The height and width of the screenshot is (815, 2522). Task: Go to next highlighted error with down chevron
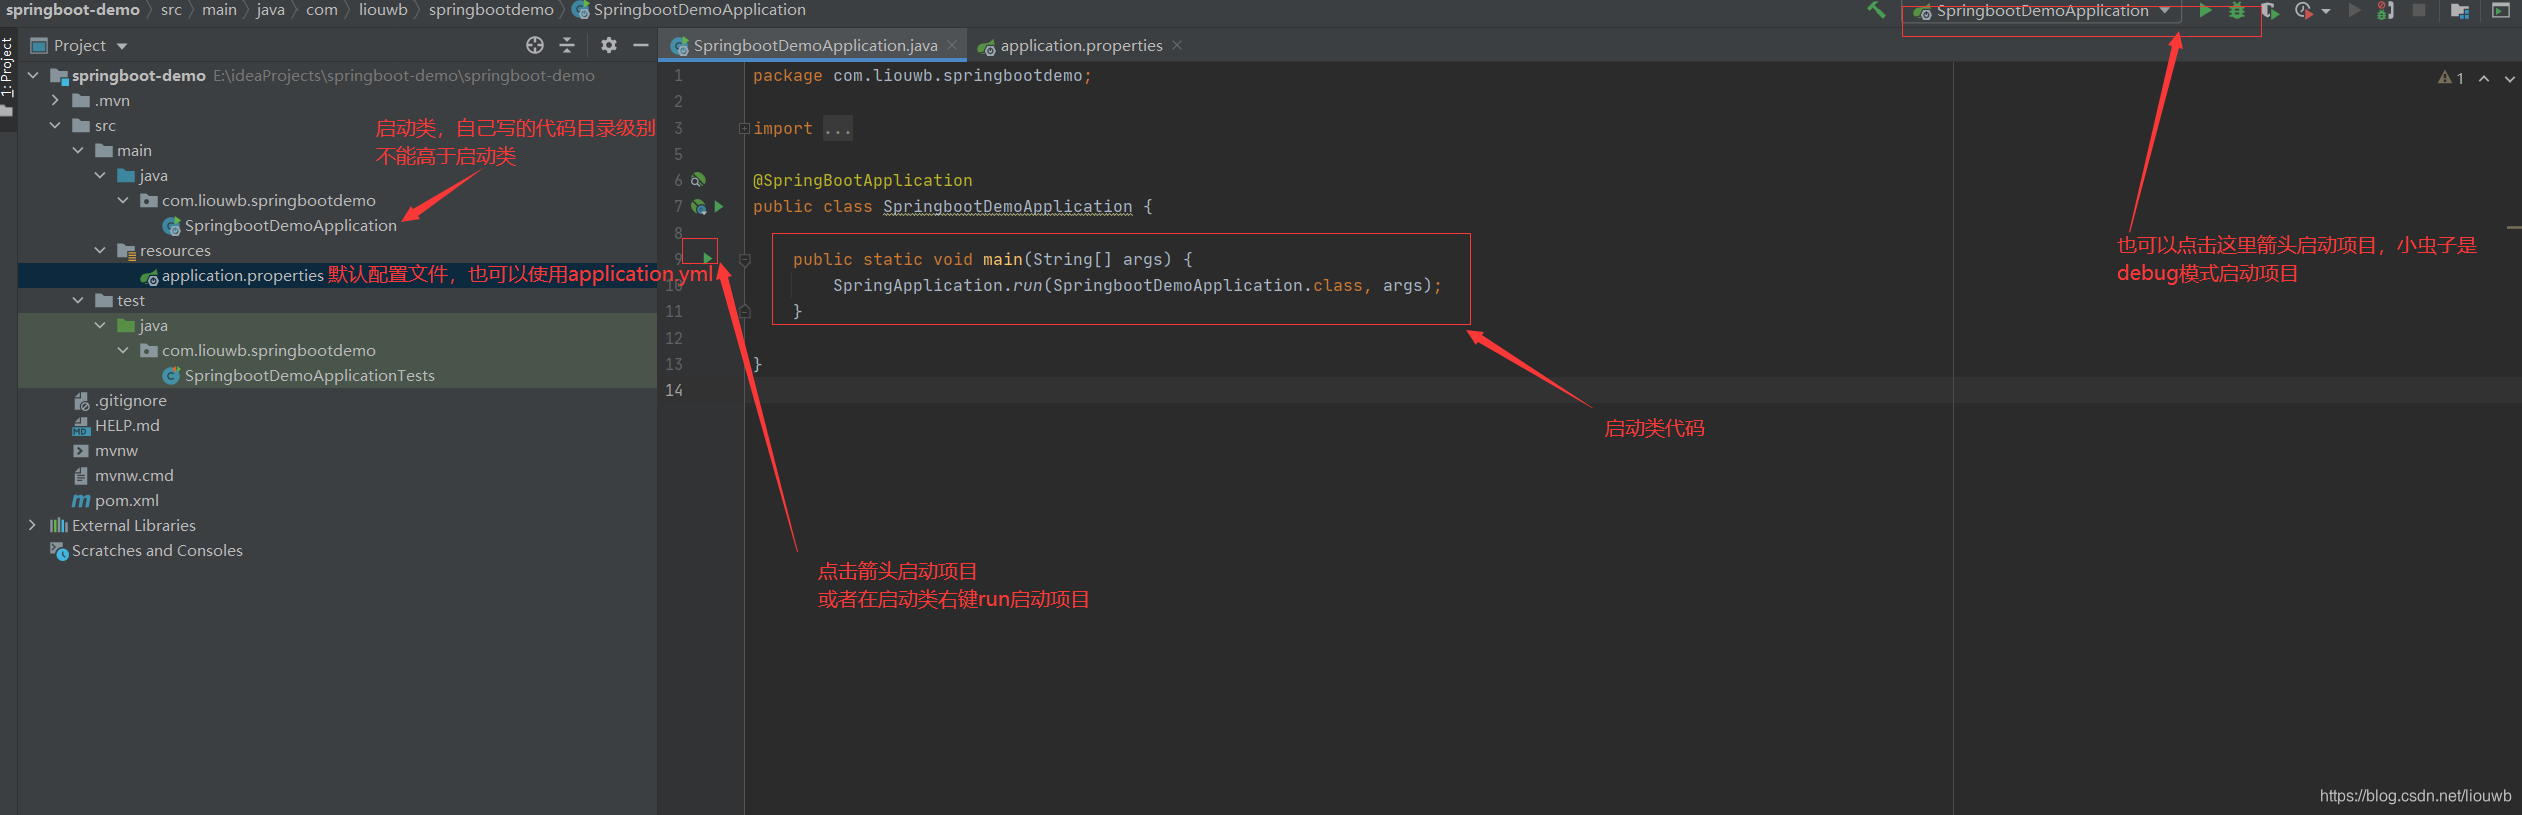click(2510, 78)
